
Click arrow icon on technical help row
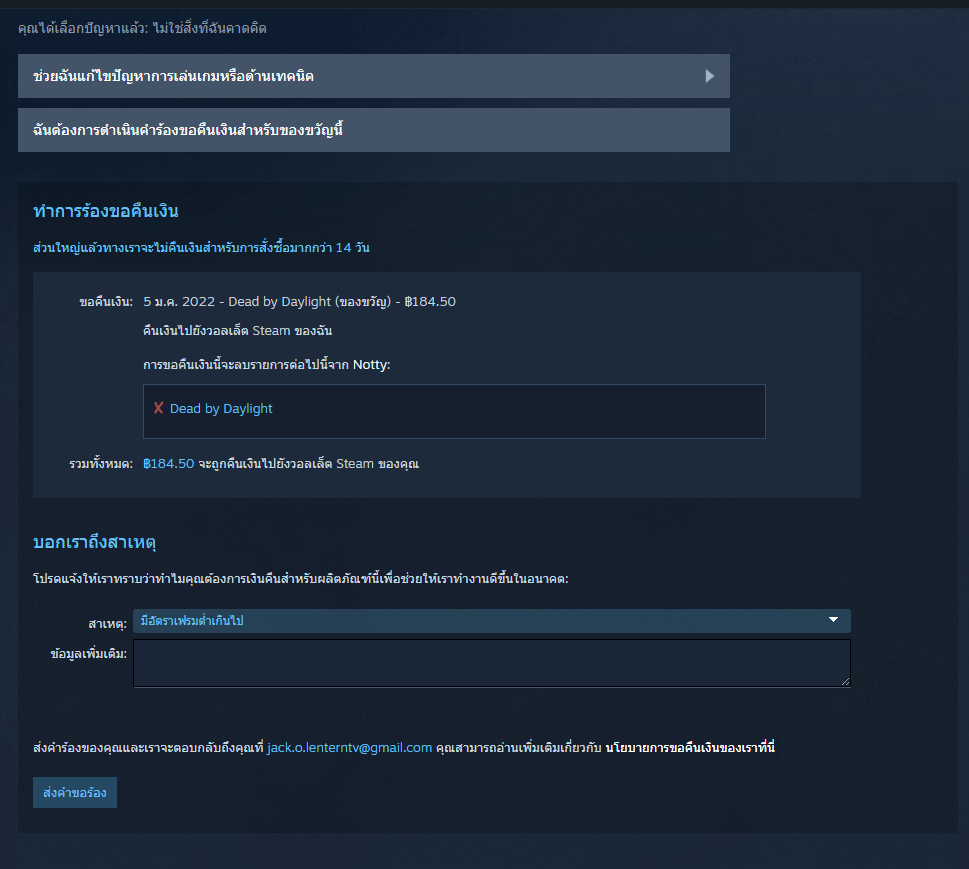click(709, 76)
